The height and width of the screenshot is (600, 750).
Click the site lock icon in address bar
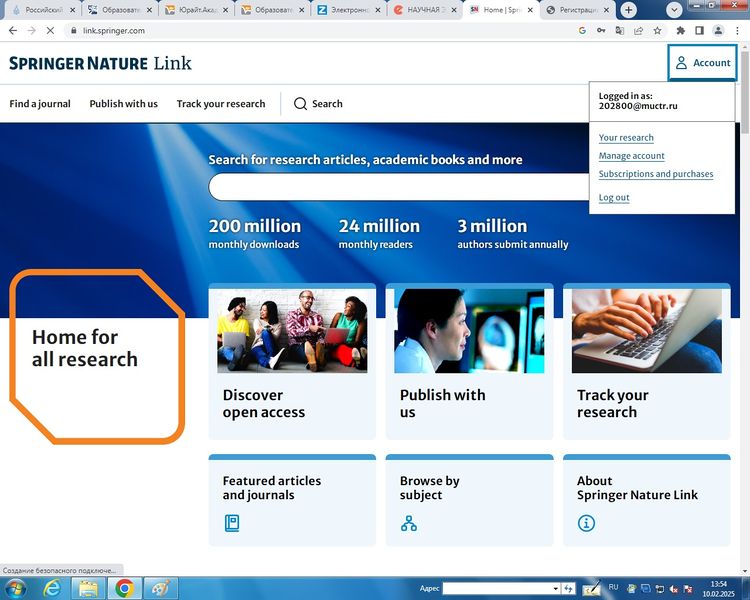(x=73, y=31)
